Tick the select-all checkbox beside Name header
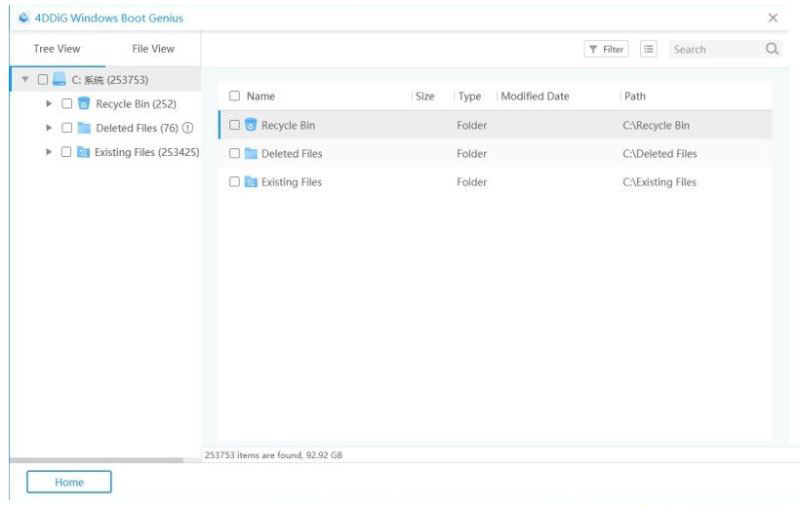The height and width of the screenshot is (508, 800). (x=234, y=96)
